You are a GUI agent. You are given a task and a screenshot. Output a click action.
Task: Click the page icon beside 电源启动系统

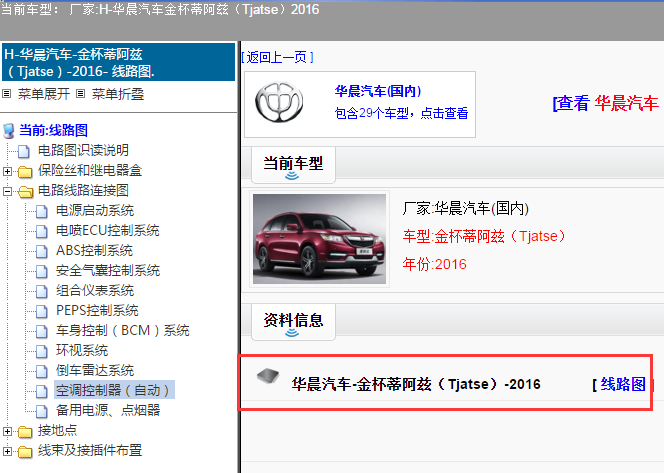[42, 211]
